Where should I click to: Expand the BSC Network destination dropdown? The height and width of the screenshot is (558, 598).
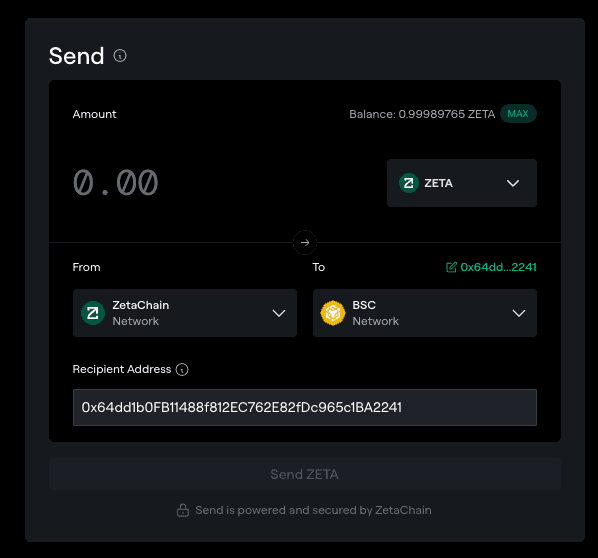(424, 313)
